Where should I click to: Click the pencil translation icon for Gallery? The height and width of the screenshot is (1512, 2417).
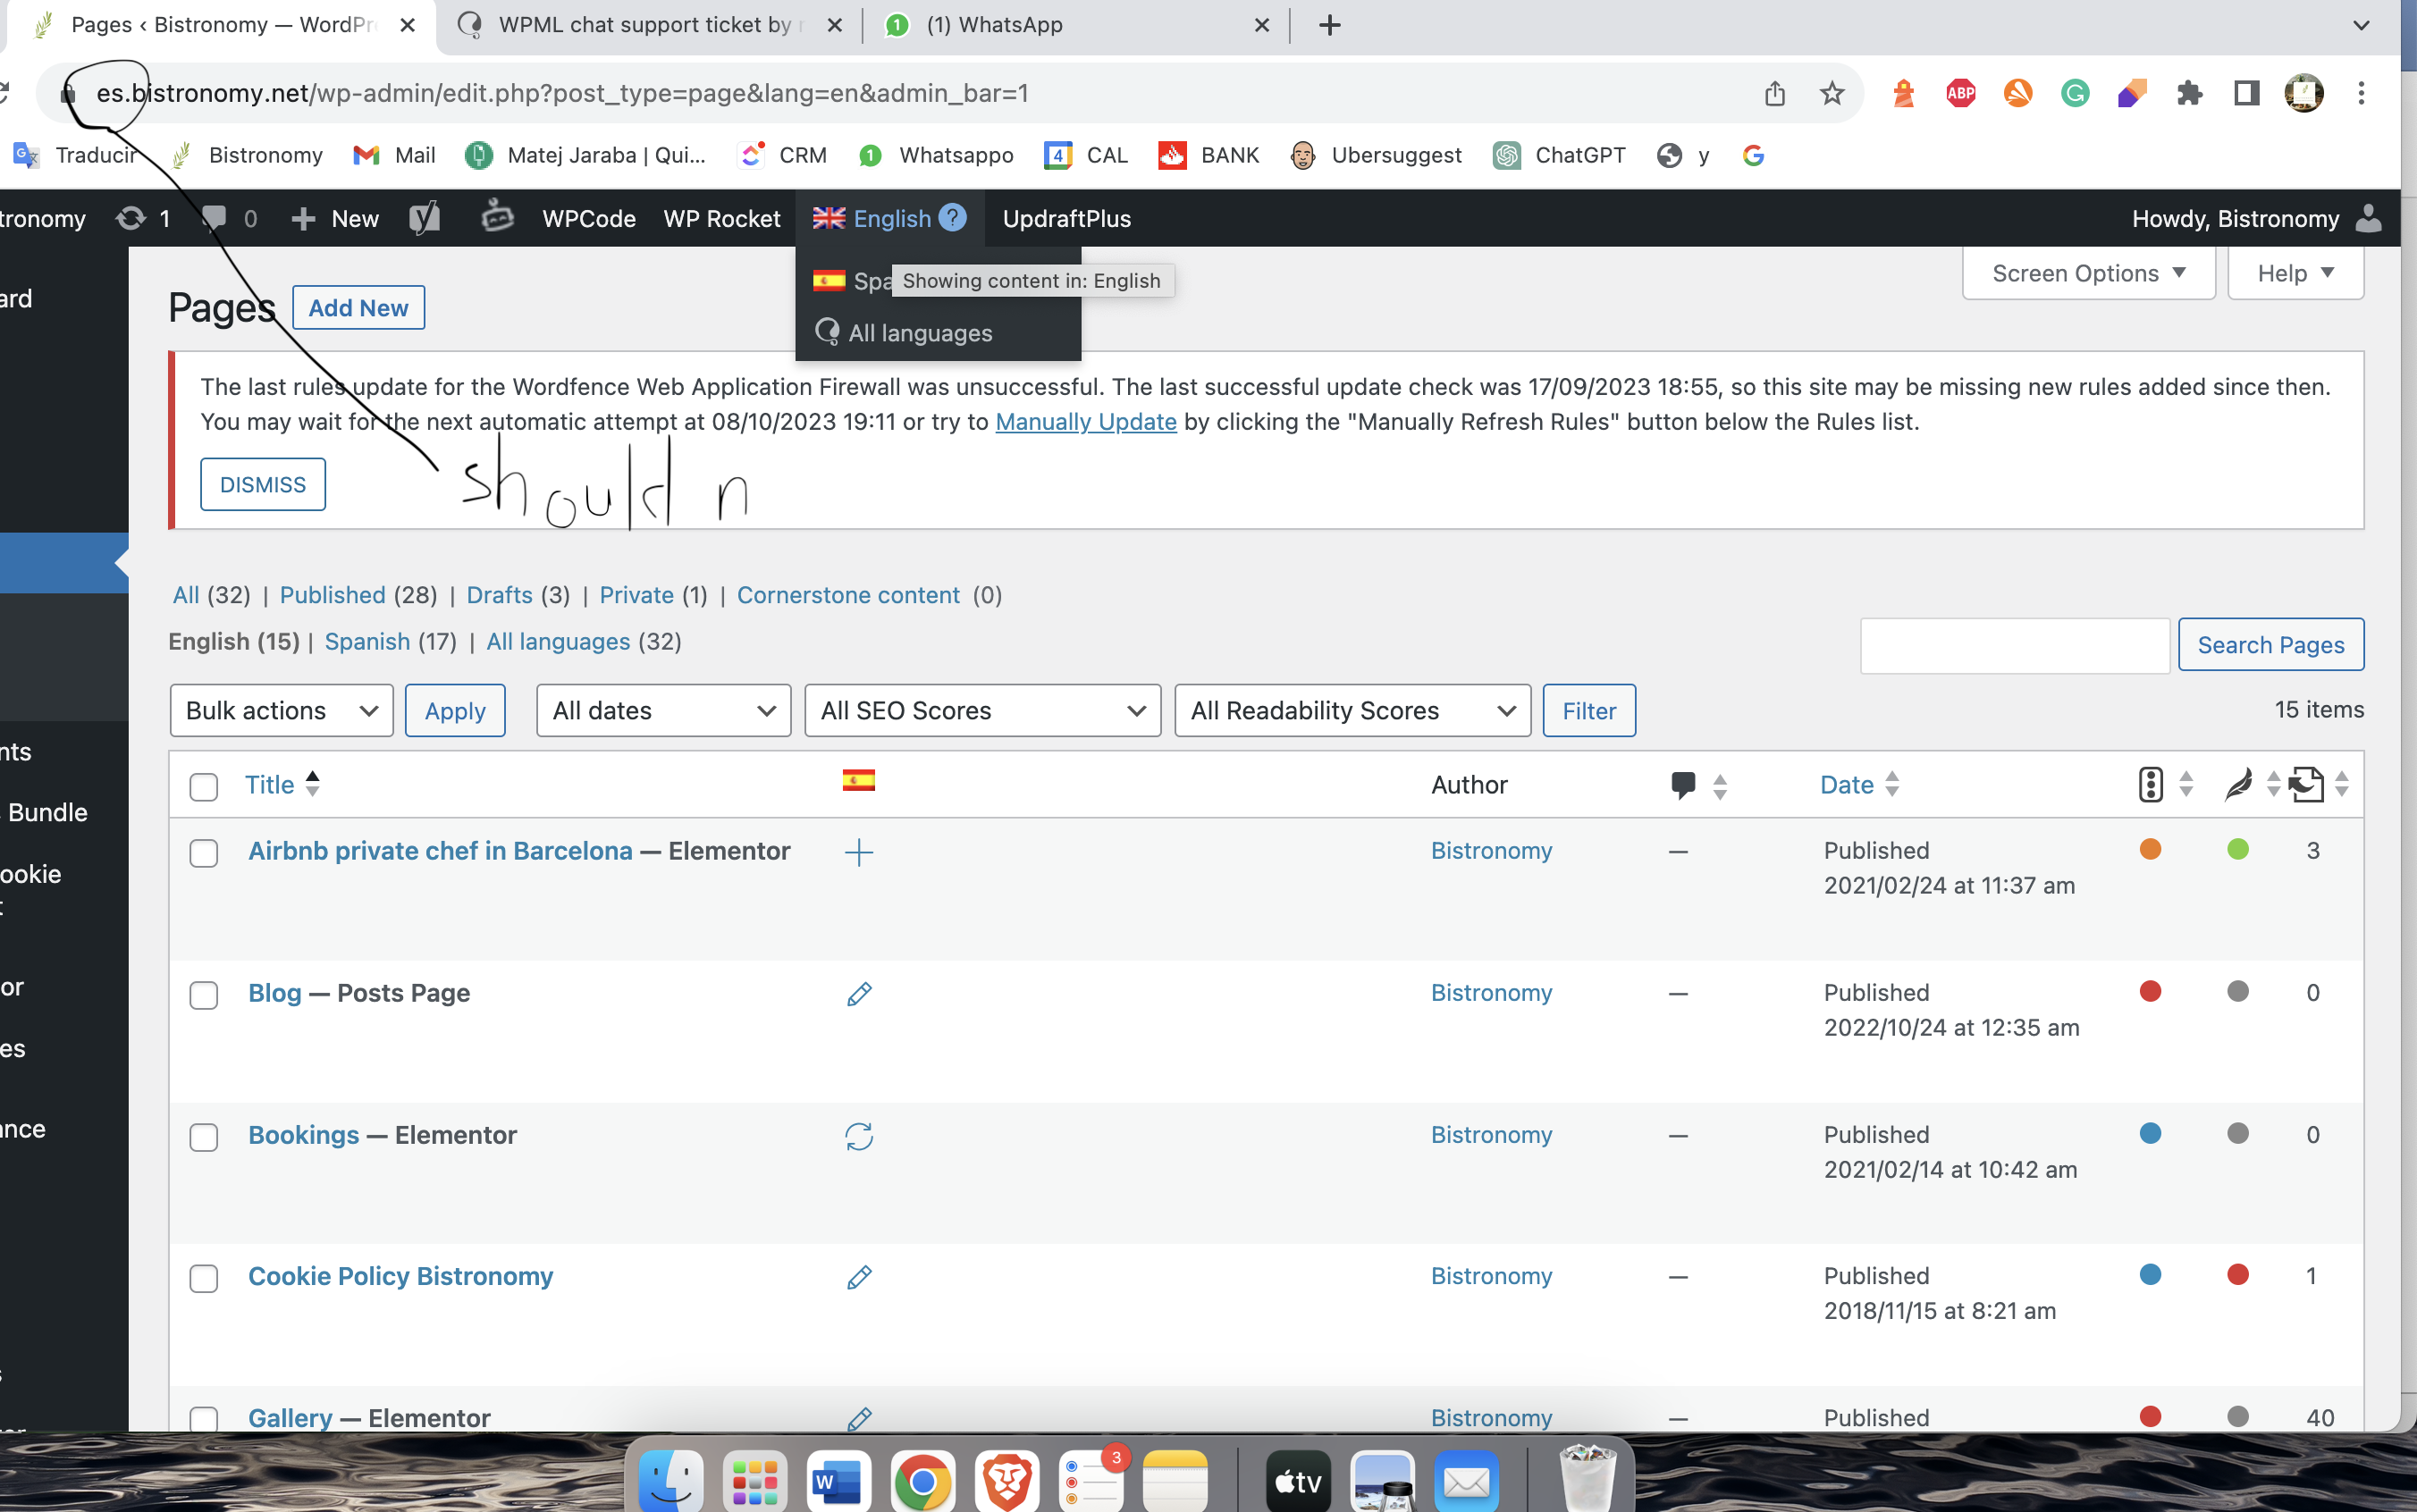tap(858, 1418)
